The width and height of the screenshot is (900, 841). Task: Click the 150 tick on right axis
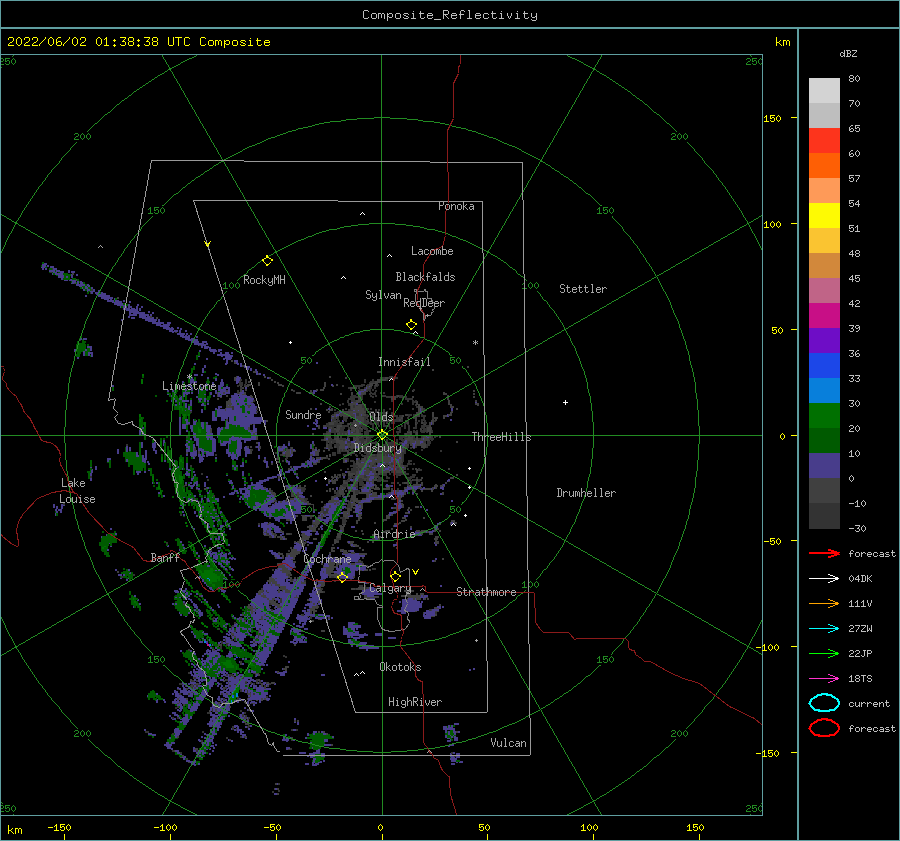coord(772,118)
